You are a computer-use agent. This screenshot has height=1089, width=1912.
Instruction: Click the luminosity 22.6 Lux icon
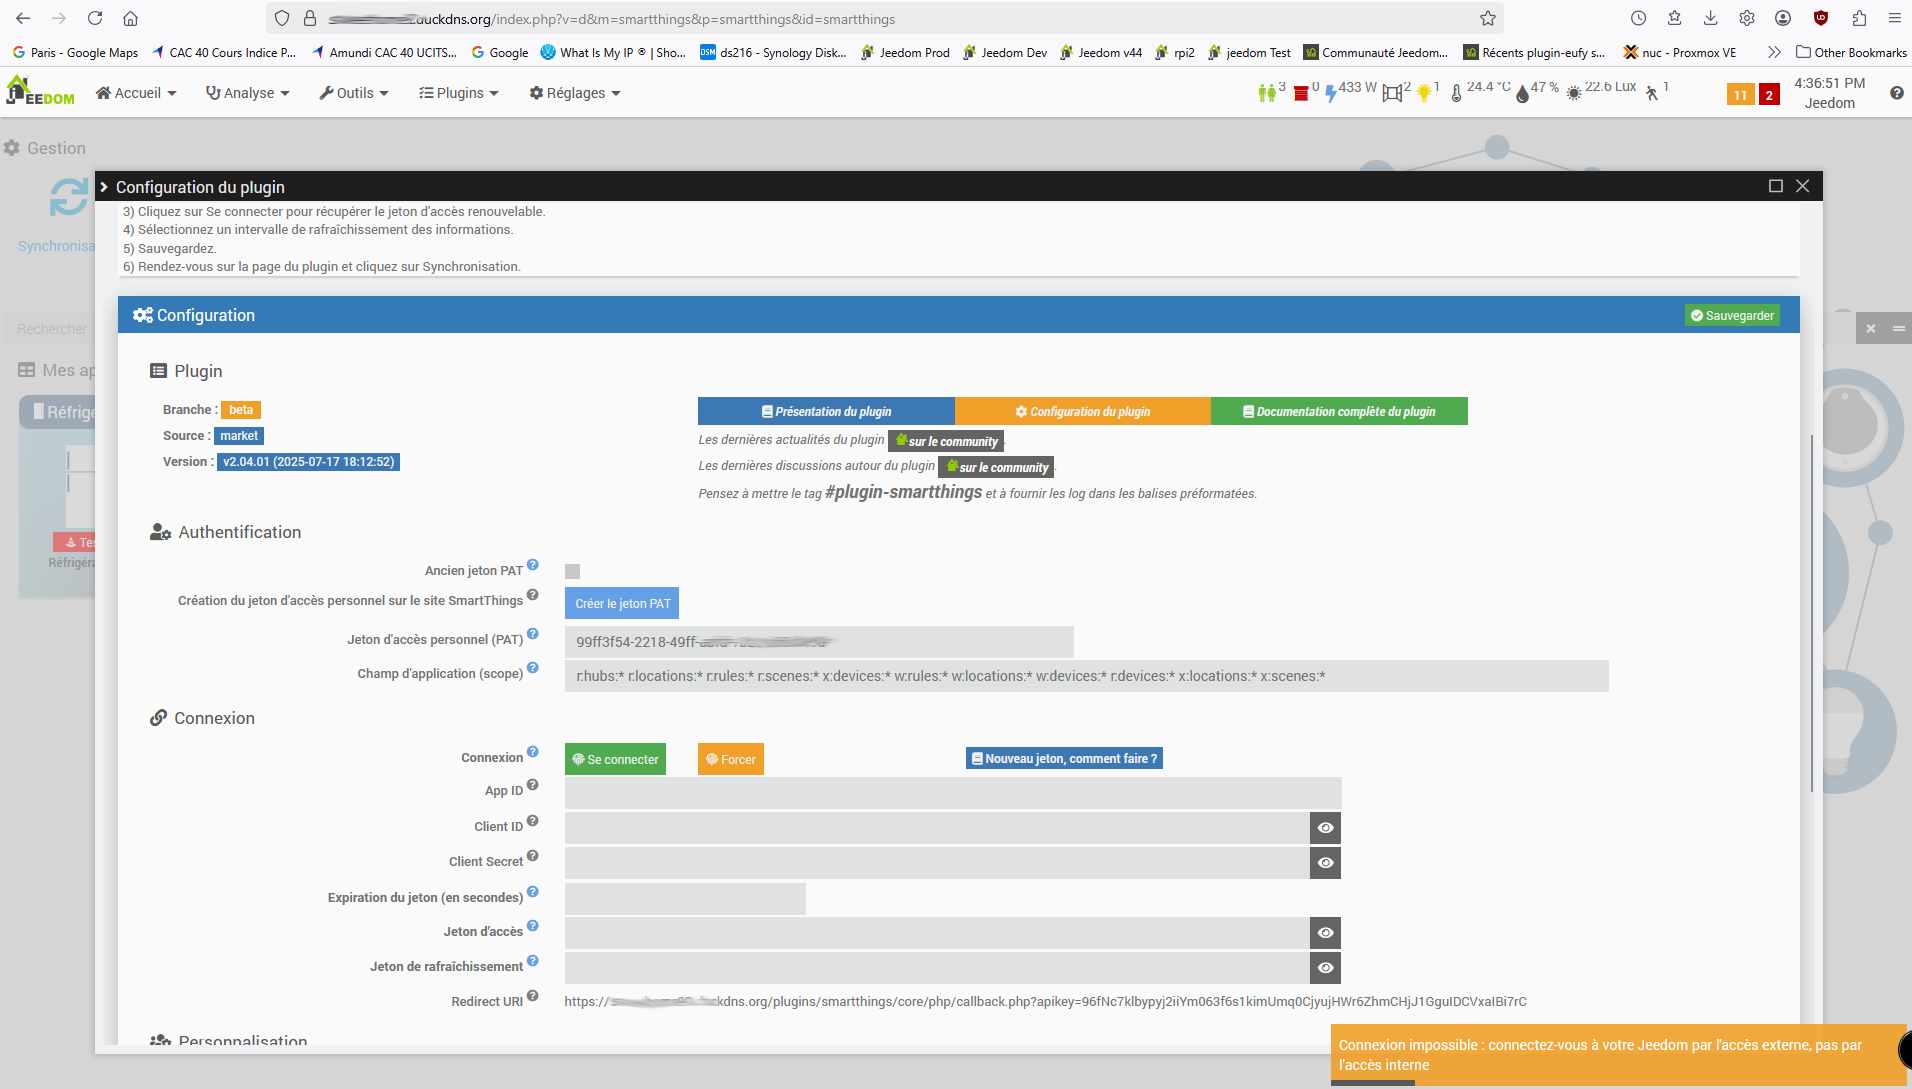[1574, 93]
